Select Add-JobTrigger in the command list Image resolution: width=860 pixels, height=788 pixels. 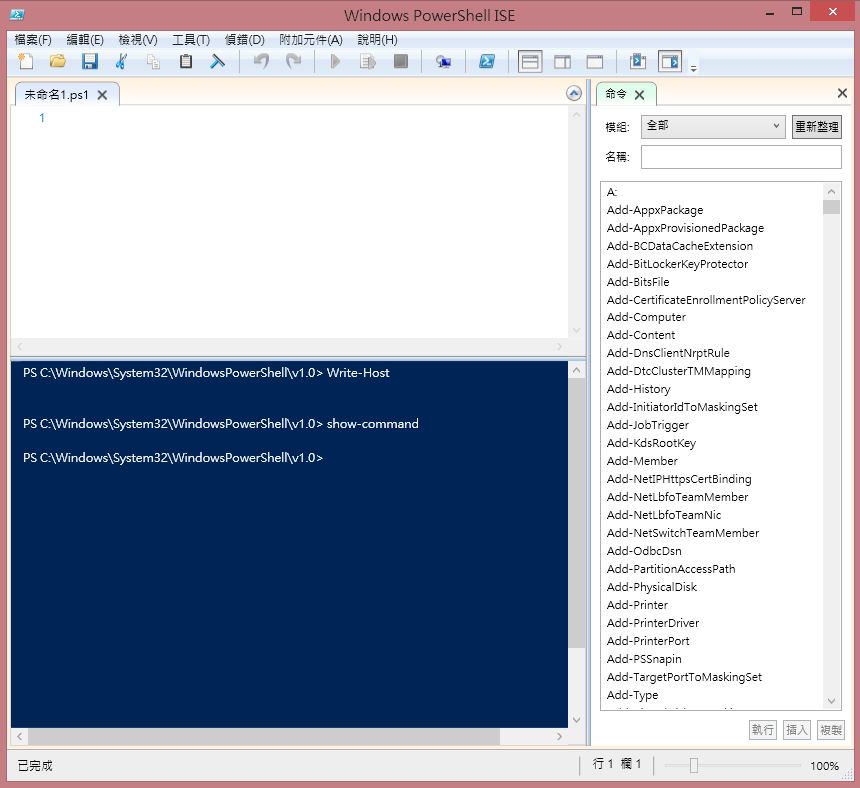point(648,425)
